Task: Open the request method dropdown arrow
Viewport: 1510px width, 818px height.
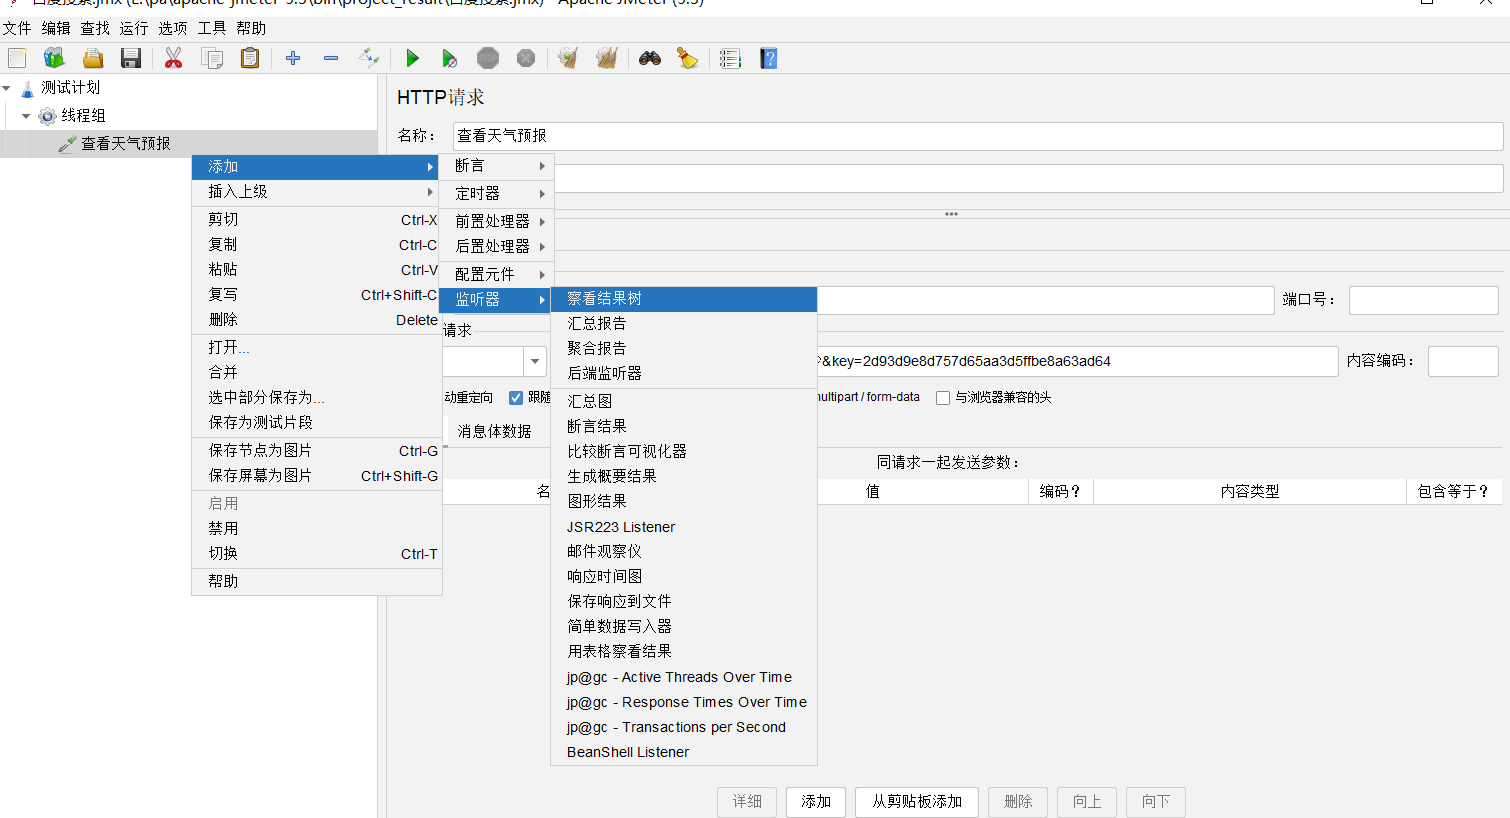Action: 535,361
